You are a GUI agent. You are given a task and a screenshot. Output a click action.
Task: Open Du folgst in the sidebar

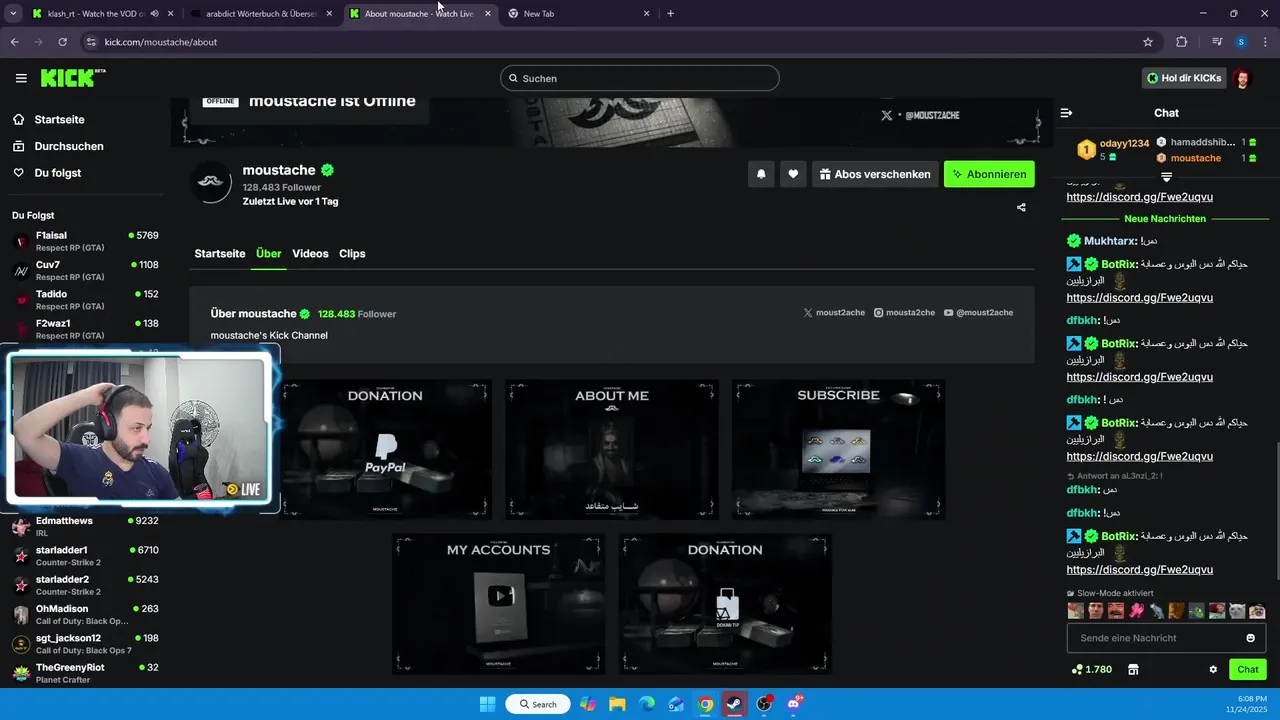57,173
